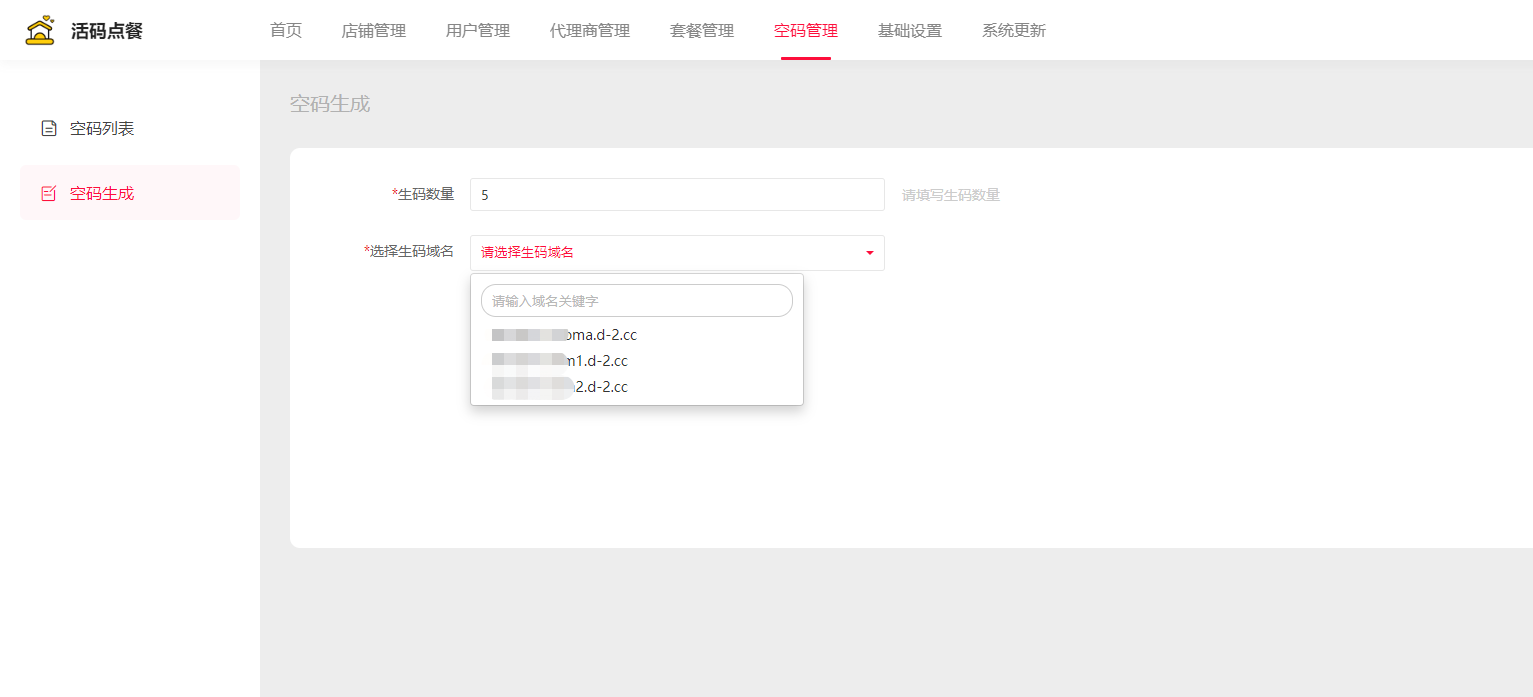Image resolution: width=1533 pixels, height=697 pixels.
Task: Click the 空码生成 edit icon in sidebar
Action: (48, 193)
